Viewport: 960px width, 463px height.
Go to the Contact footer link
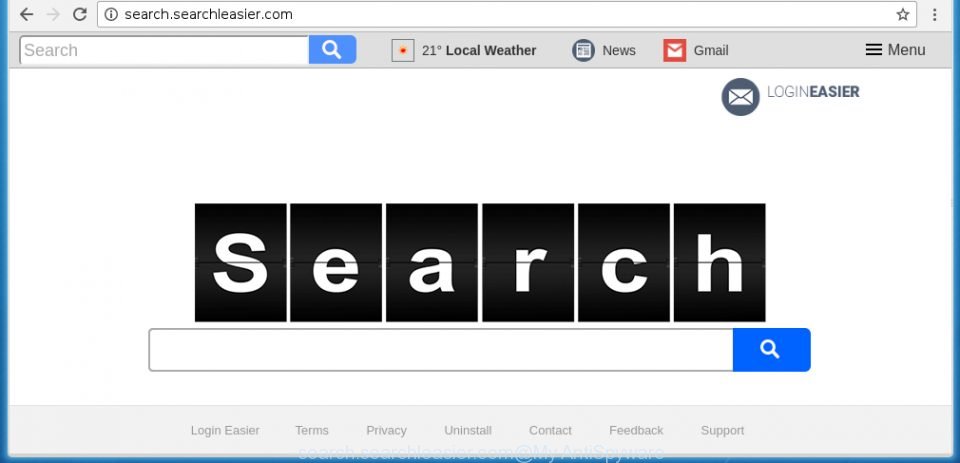click(550, 431)
